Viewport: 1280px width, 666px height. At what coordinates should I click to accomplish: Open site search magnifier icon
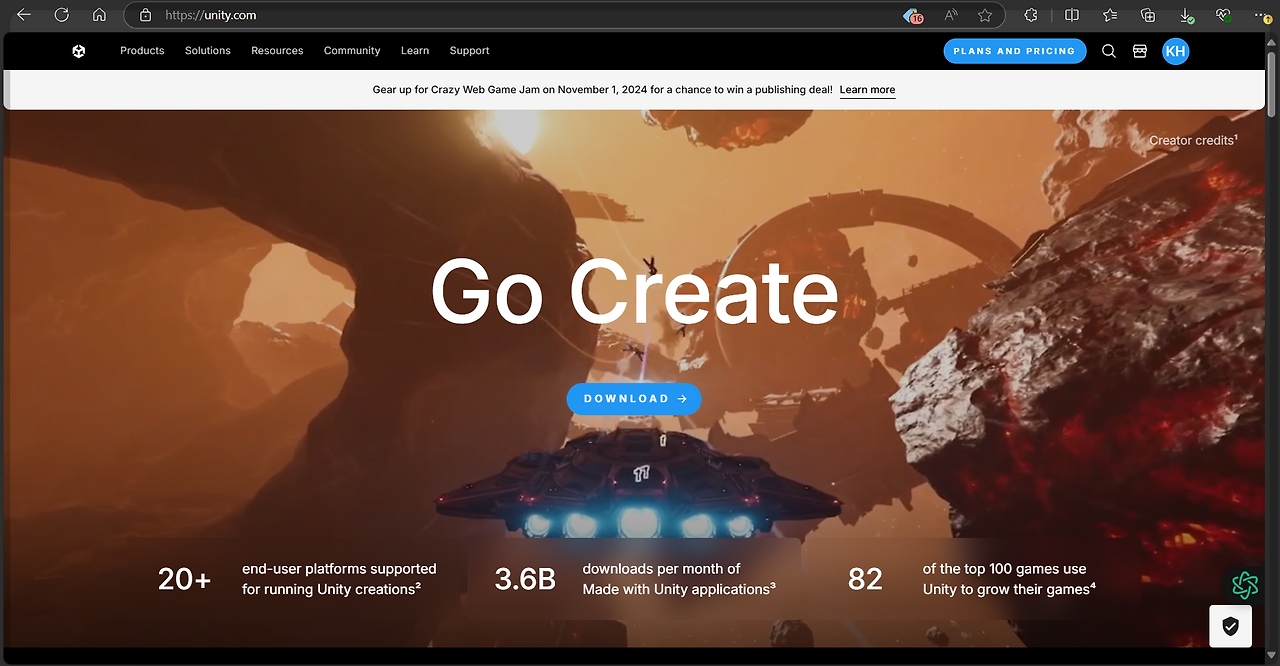pos(1109,51)
